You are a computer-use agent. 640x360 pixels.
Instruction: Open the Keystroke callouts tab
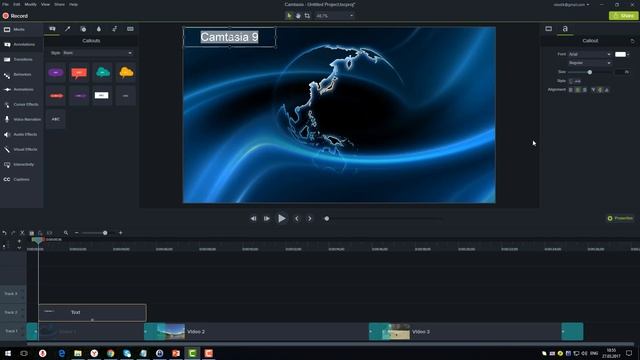point(130,29)
